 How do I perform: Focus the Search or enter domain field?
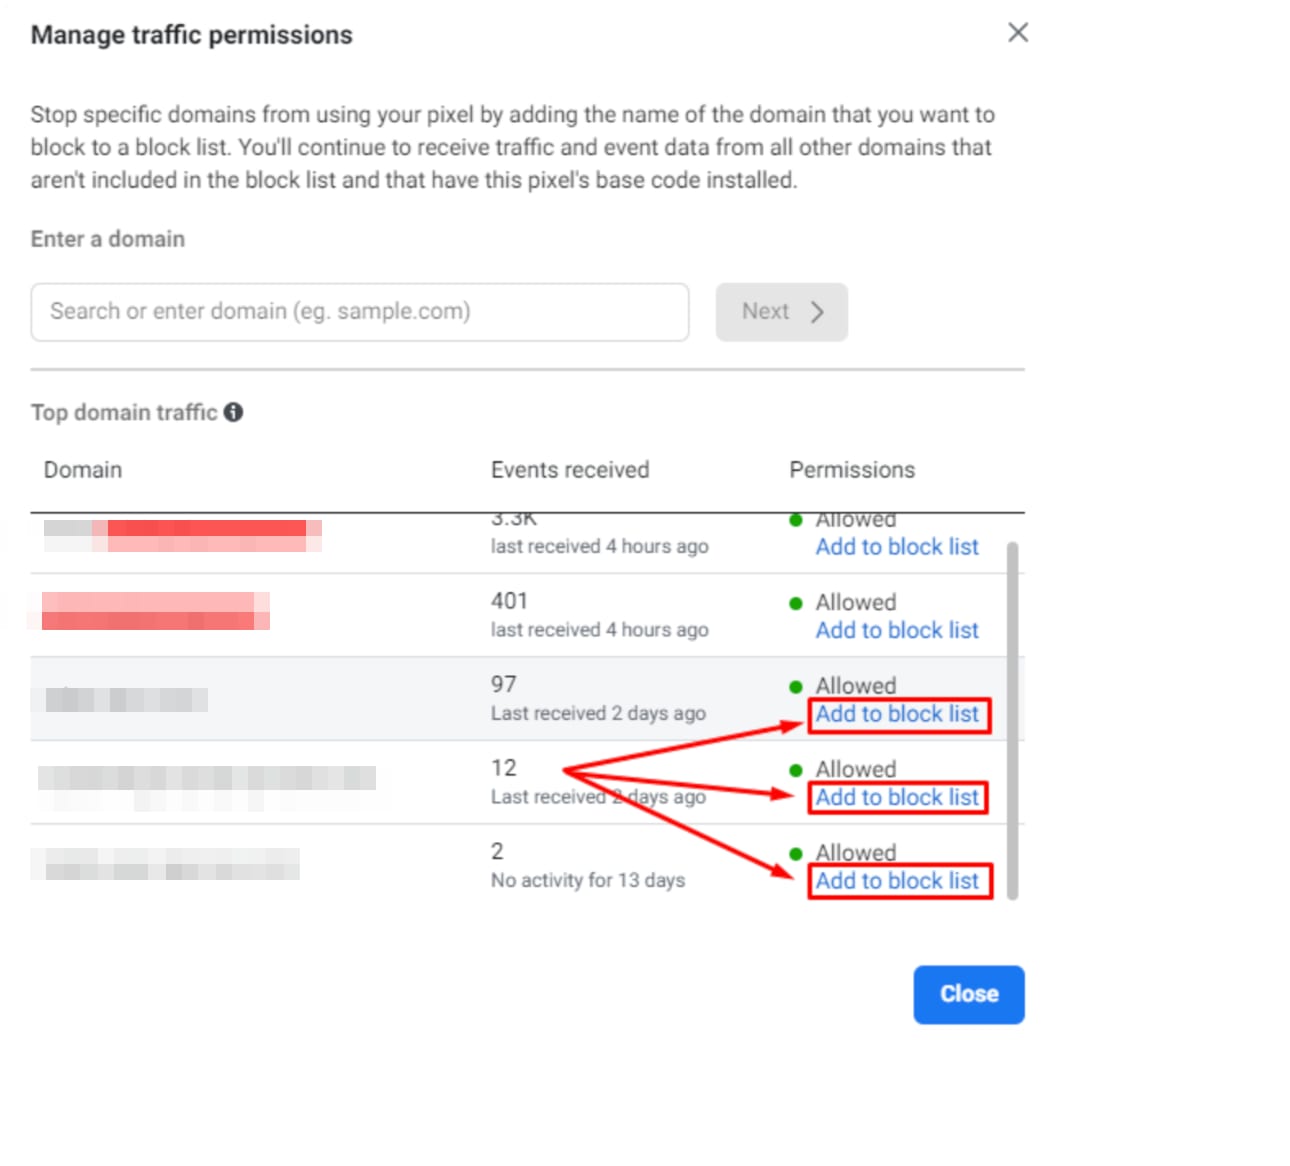(359, 312)
